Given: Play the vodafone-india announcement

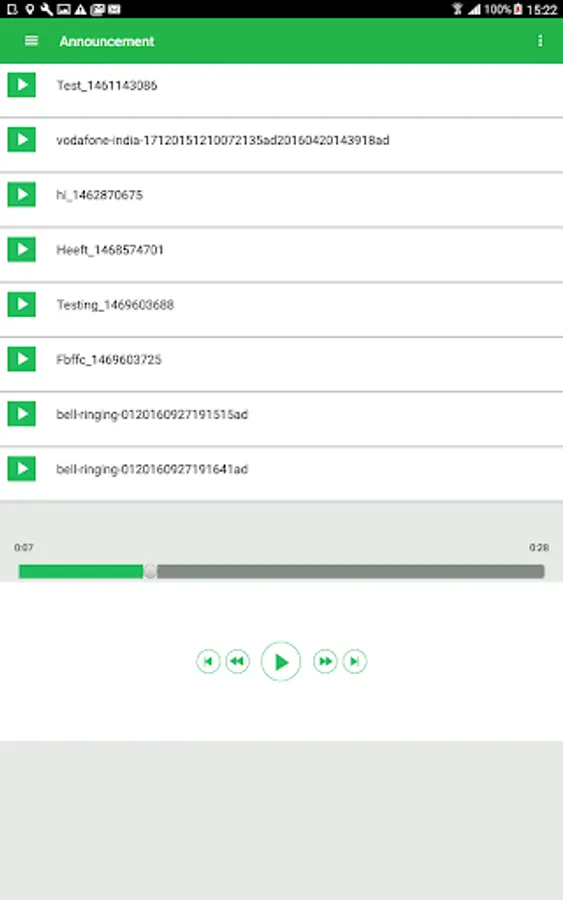Looking at the screenshot, I should click(22, 139).
